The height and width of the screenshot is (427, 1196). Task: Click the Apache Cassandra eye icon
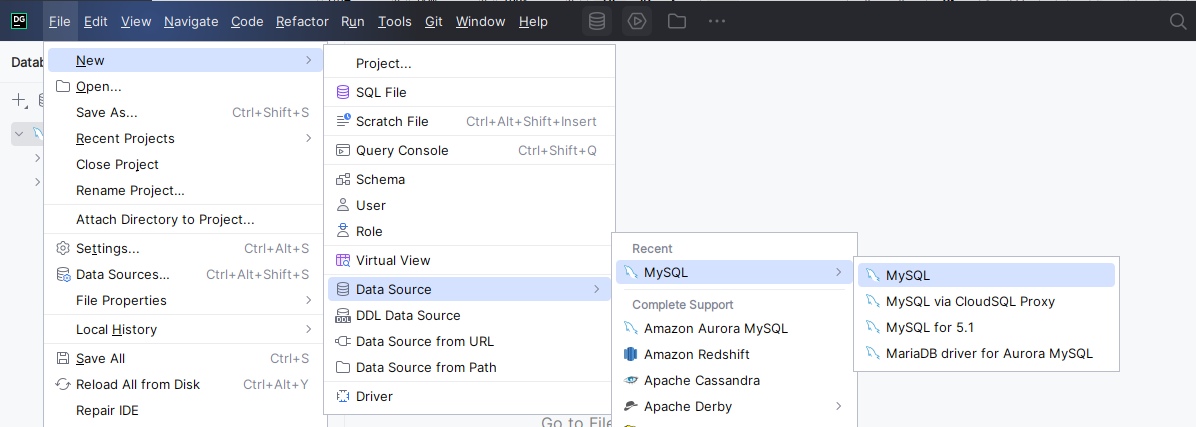coord(630,380)
